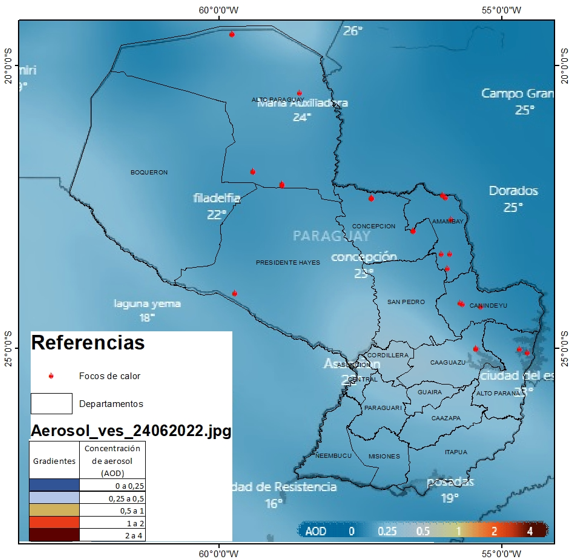Select the tan 0,5 a 1 swatch
This screenshot has height=559, width=571.
[54, 510]
